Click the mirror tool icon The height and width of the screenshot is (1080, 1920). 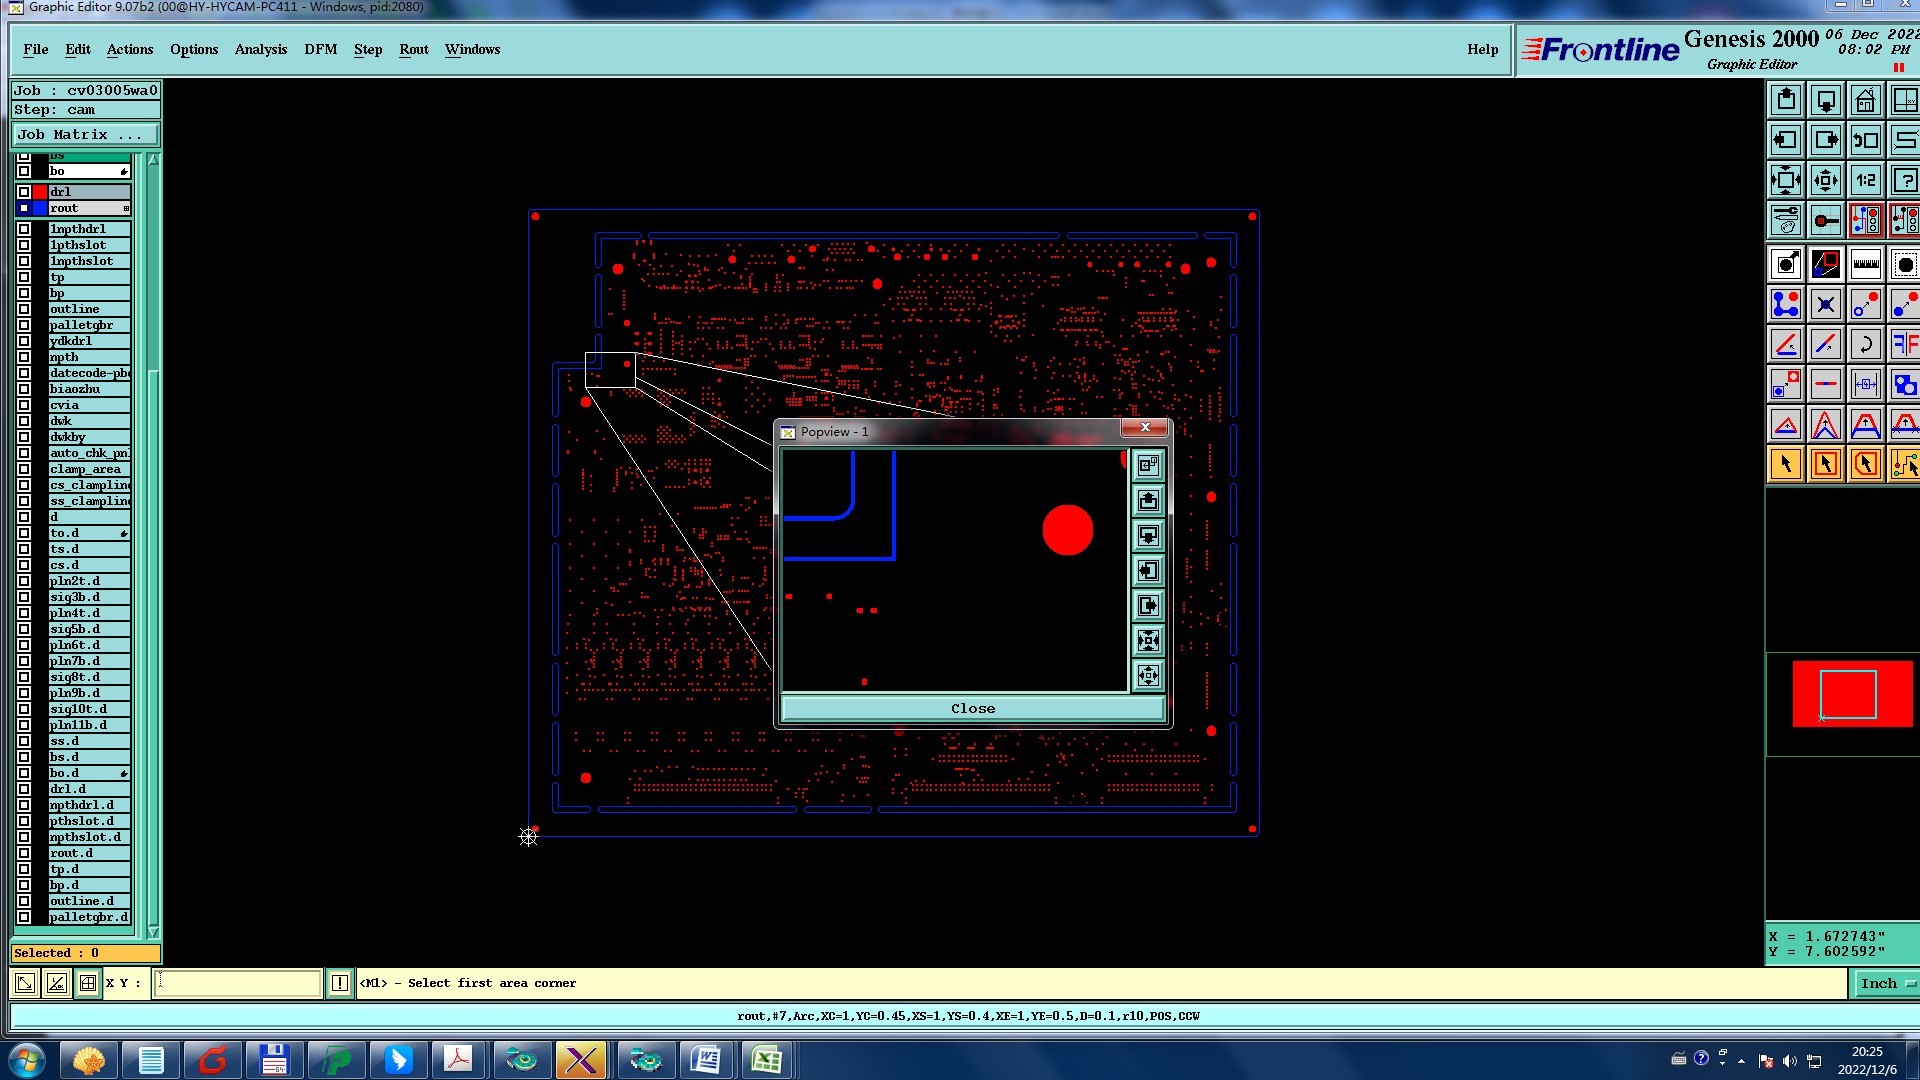1904,344
